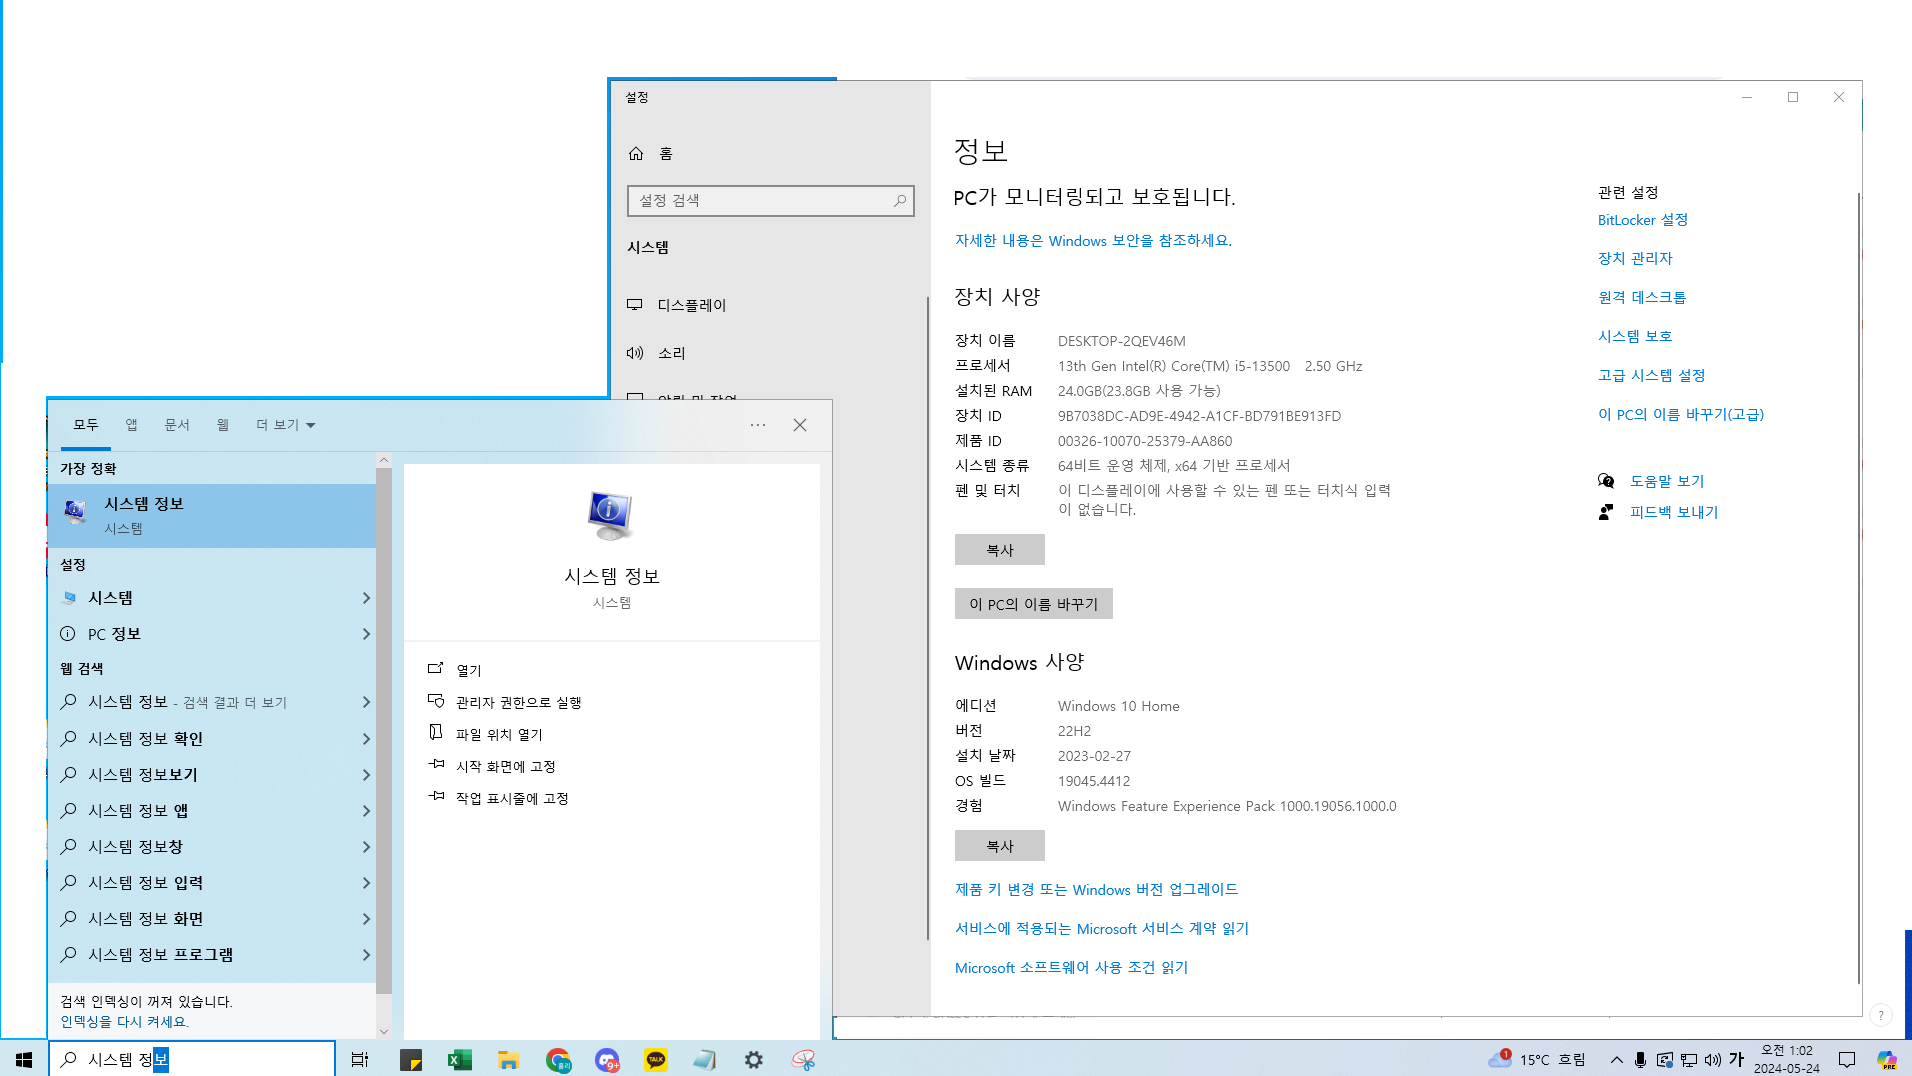Open the volume tray icon
The width and height of the screenshot is (1912, 1076).
(x=1713, y=1059)
